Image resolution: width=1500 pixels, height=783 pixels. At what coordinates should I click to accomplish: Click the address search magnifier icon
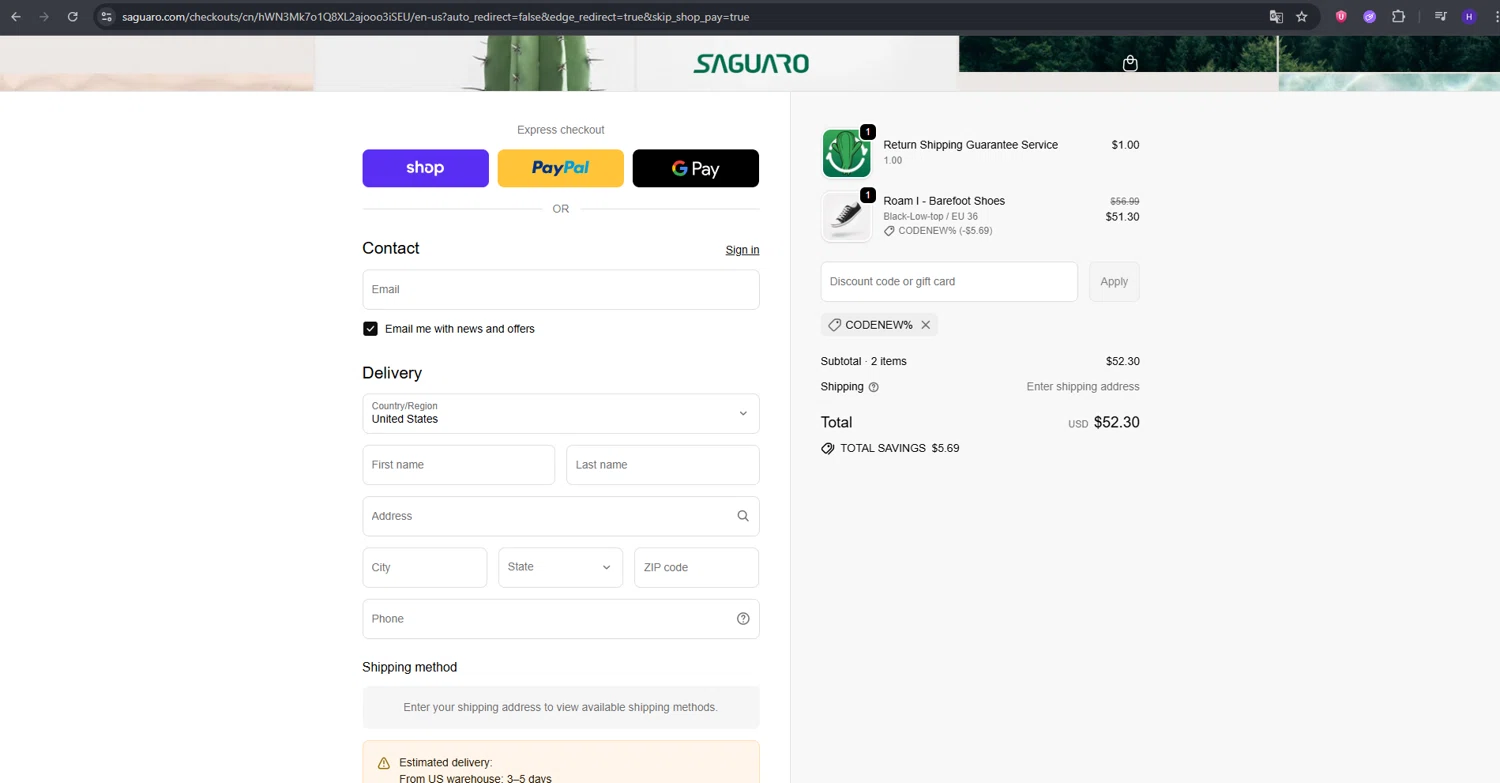pos(743,516)
